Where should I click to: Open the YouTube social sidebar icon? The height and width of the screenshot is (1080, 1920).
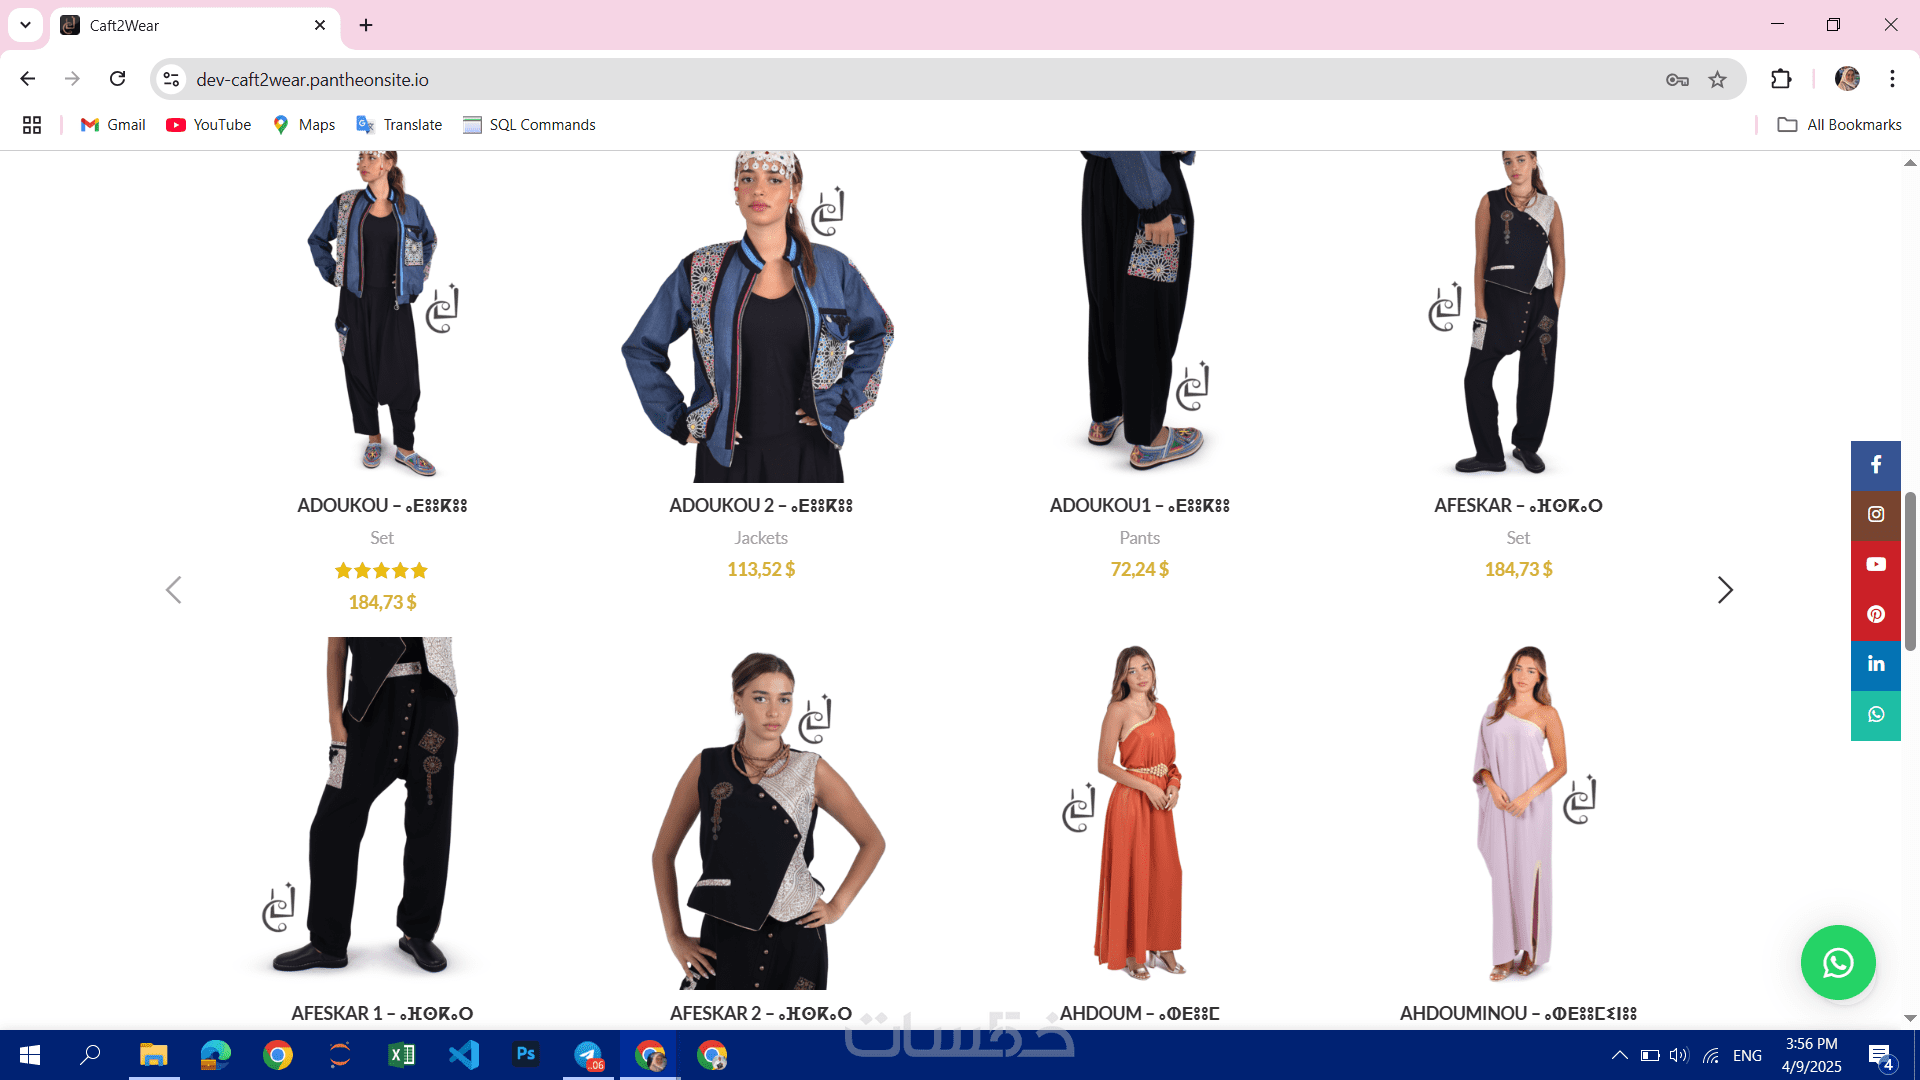[1875, 565]
